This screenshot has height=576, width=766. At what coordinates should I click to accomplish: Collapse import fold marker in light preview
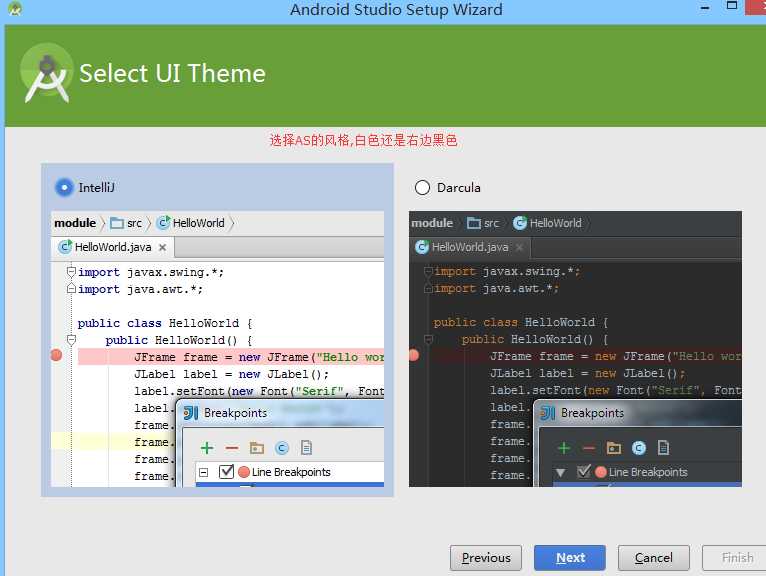[x=71, y=272]
